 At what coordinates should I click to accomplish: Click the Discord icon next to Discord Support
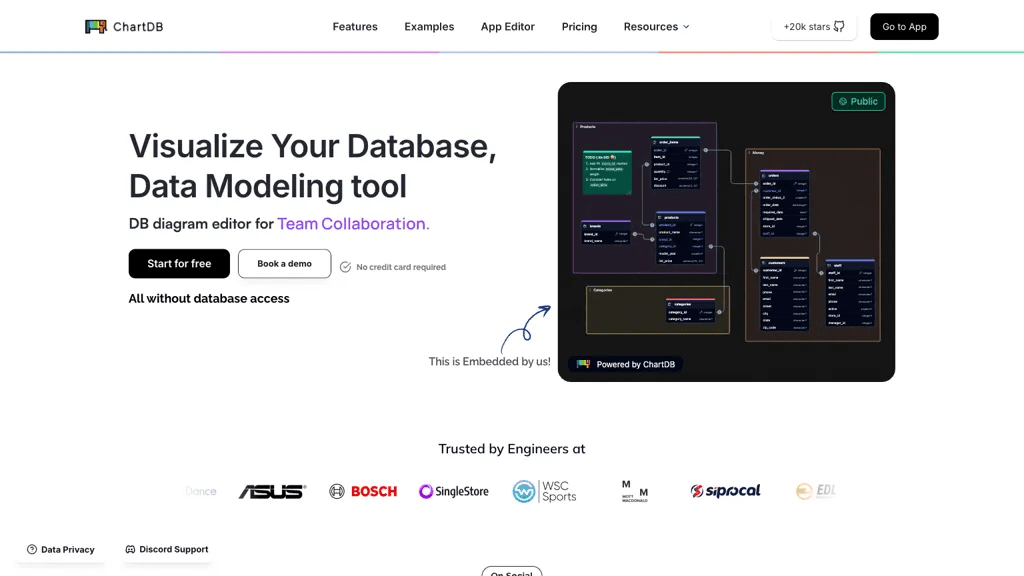pyautogui.click(x=130, y=549)
